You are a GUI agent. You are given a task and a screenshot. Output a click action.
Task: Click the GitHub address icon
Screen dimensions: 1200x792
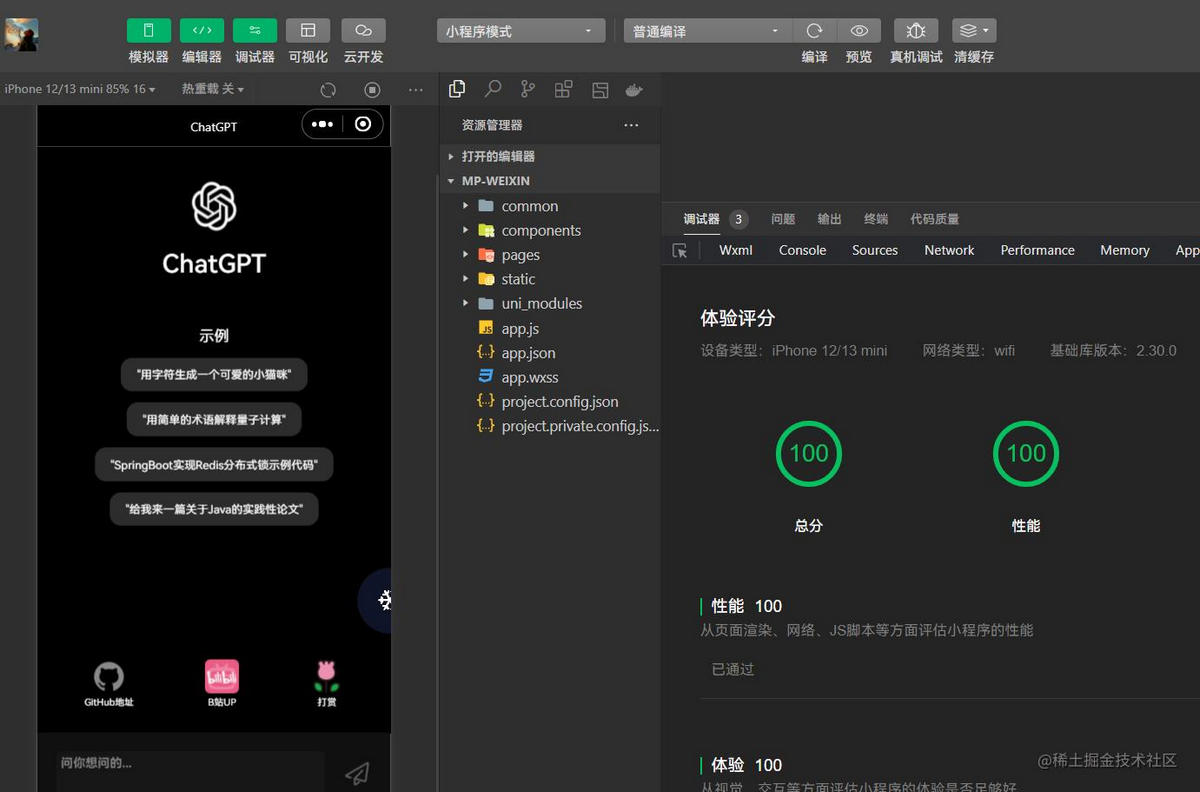pyautogui.click(x=109, y=678)
